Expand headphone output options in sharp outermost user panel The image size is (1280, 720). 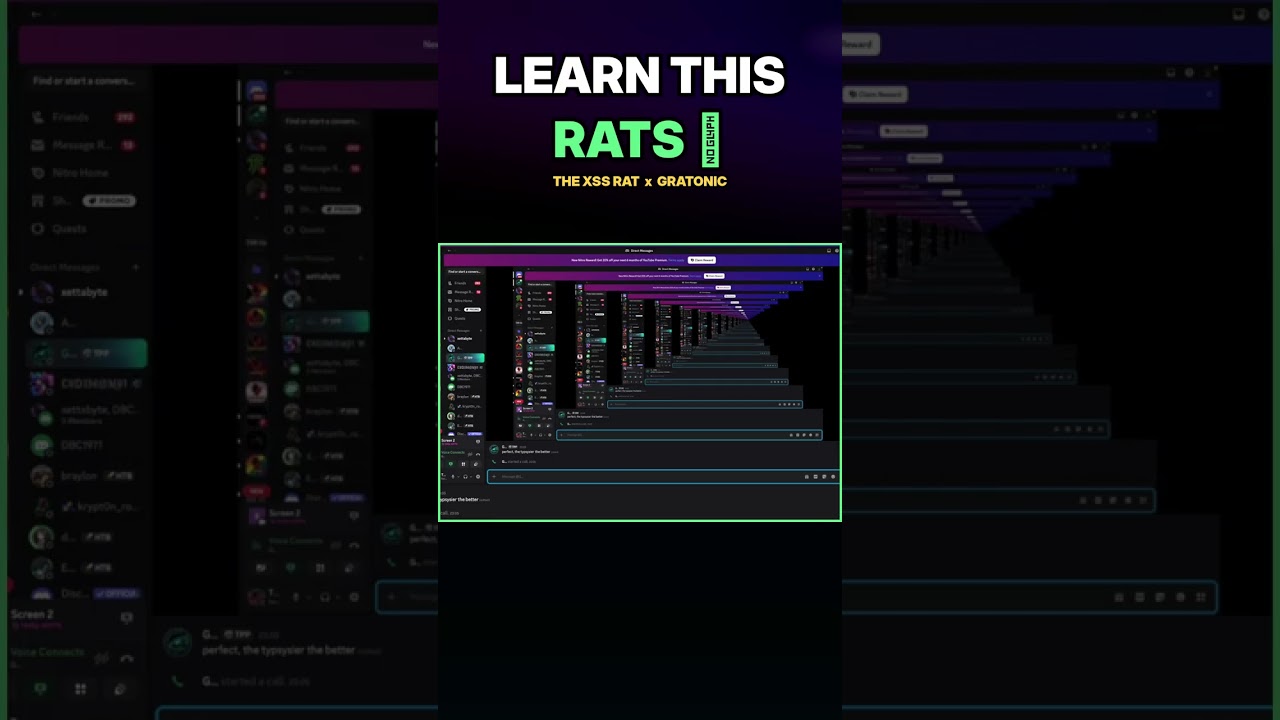click(x=470, y=477)
